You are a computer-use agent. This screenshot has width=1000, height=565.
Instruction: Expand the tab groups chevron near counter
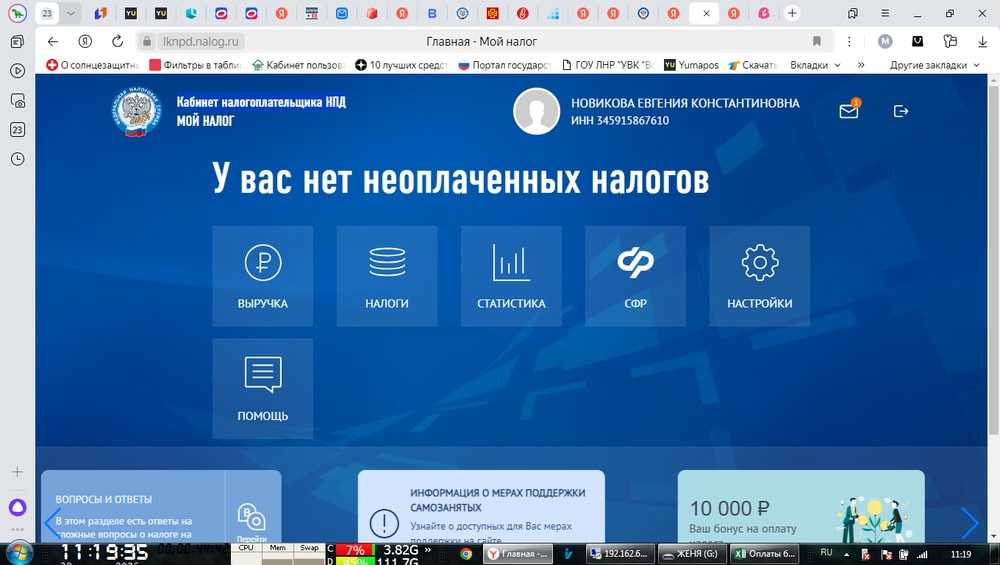[71, 13]
